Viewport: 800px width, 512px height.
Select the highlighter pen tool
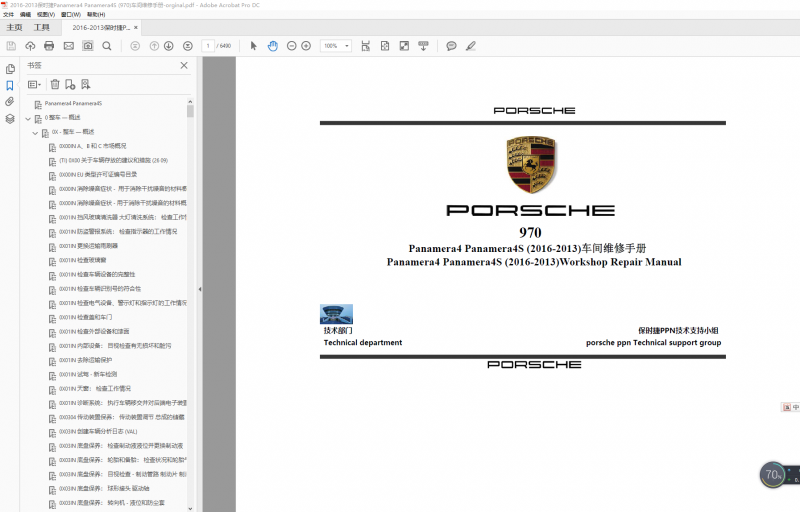[470, 46]
